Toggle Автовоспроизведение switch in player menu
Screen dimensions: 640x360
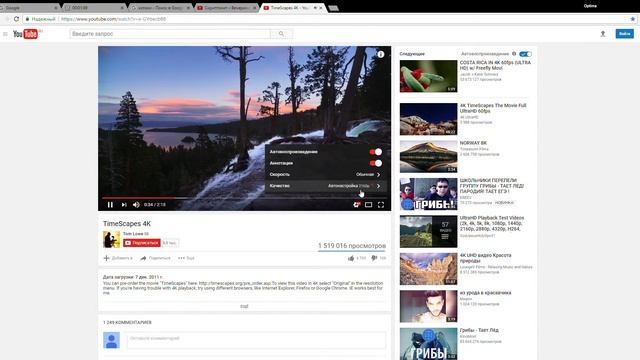click(x=376, y=152)
